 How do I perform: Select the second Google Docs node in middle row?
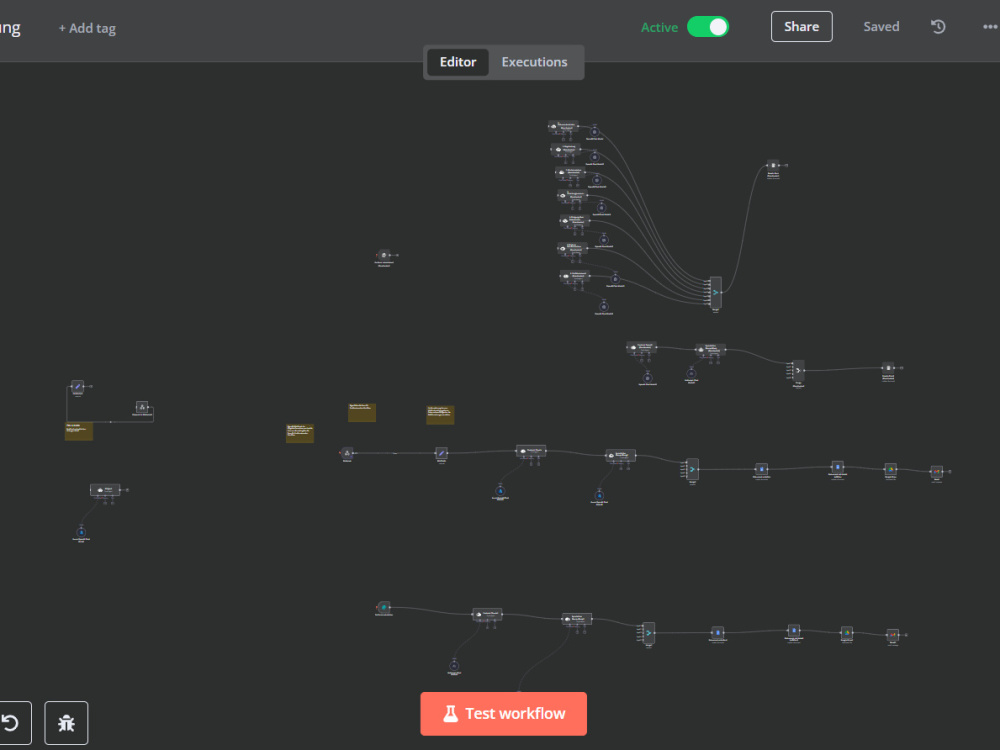[837, 467]
